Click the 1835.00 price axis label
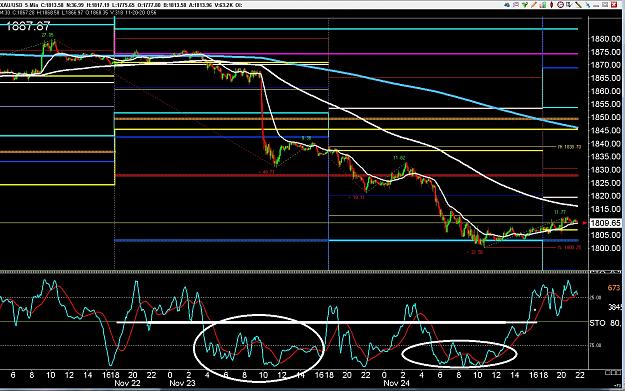The image size is (625, 391). point(605,157)
